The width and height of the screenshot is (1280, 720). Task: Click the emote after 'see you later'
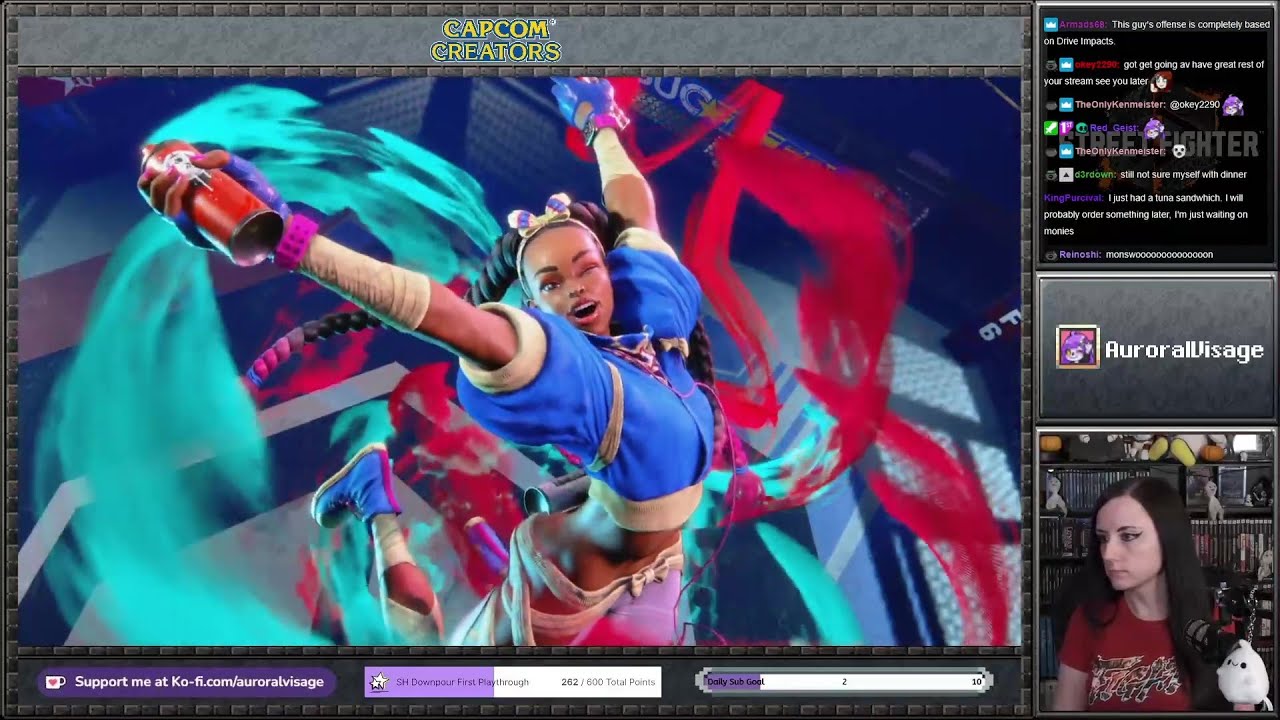(x=1162, y=82)
